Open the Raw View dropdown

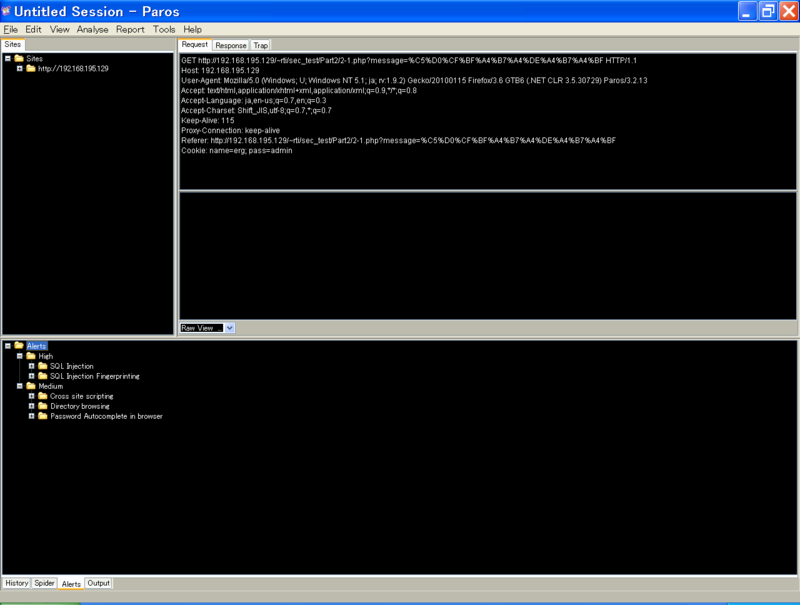[x=230, y=328]
